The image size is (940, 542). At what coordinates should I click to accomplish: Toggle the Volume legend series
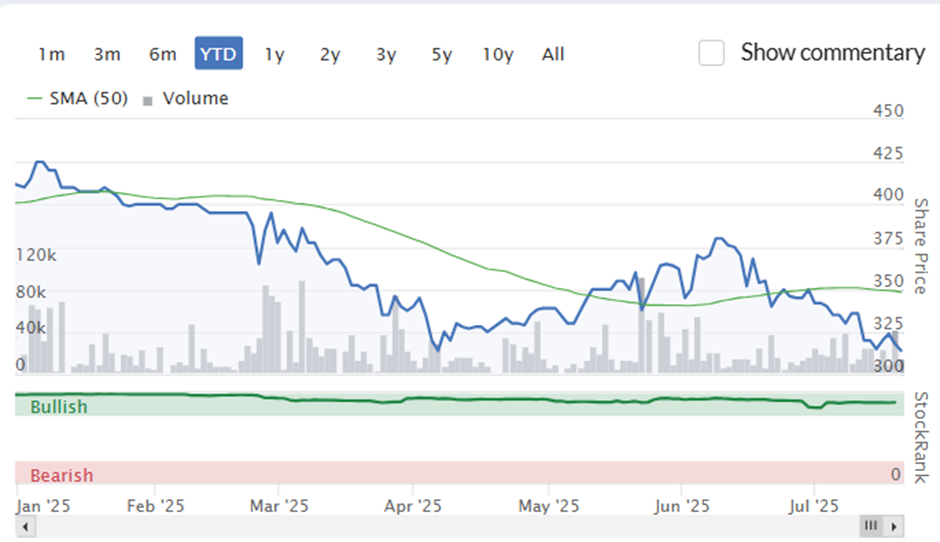tap(185, 98)
